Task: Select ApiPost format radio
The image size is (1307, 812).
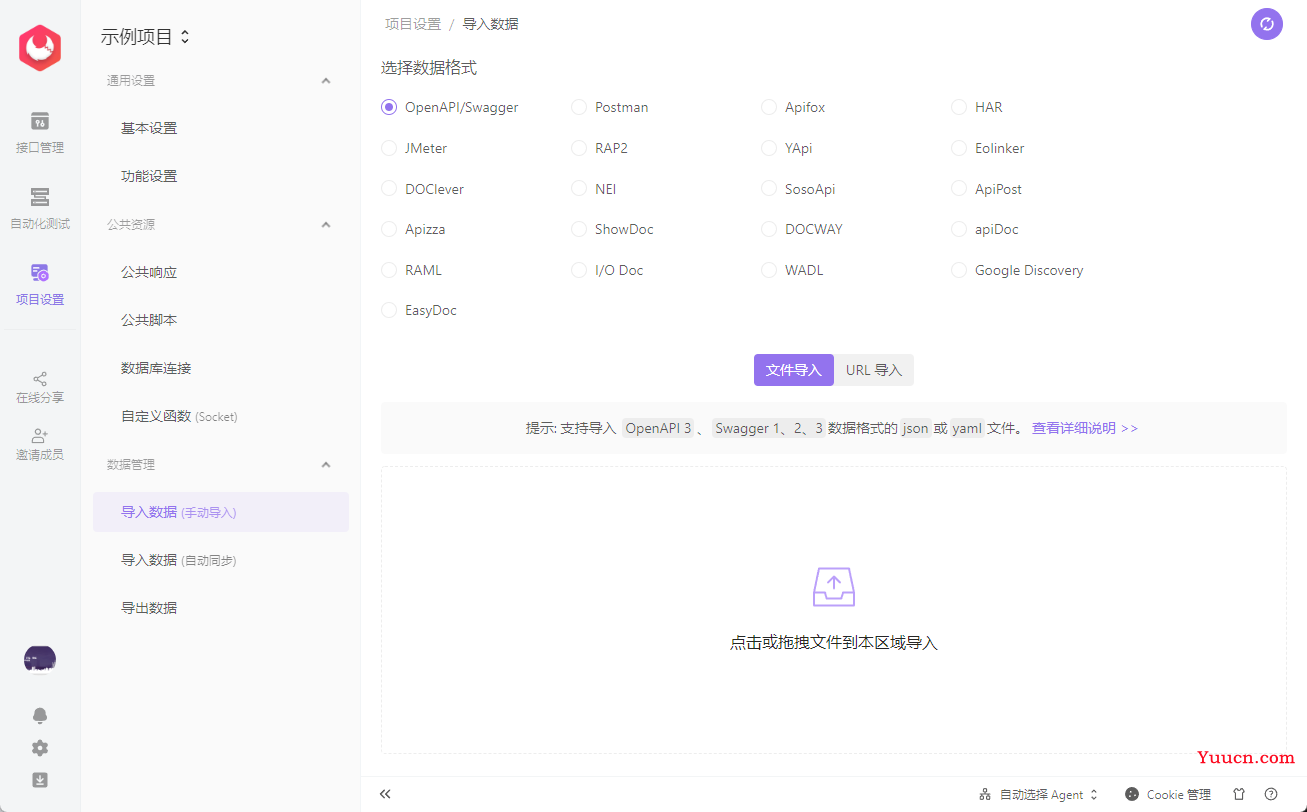Action: coord(959,188)
